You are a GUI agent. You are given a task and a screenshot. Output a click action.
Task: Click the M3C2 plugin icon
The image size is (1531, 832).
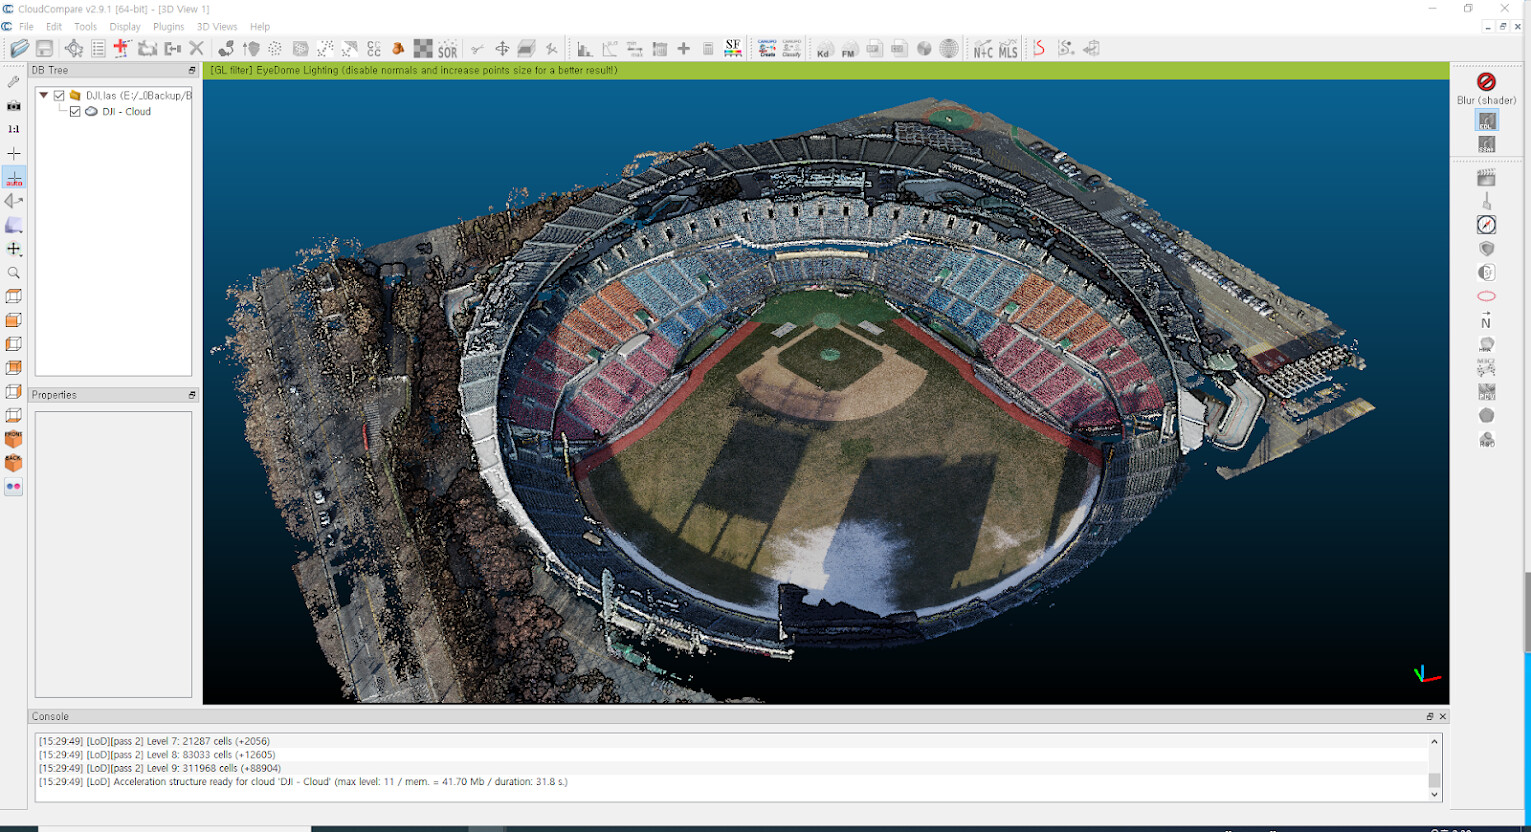(x=1486, y=367)
